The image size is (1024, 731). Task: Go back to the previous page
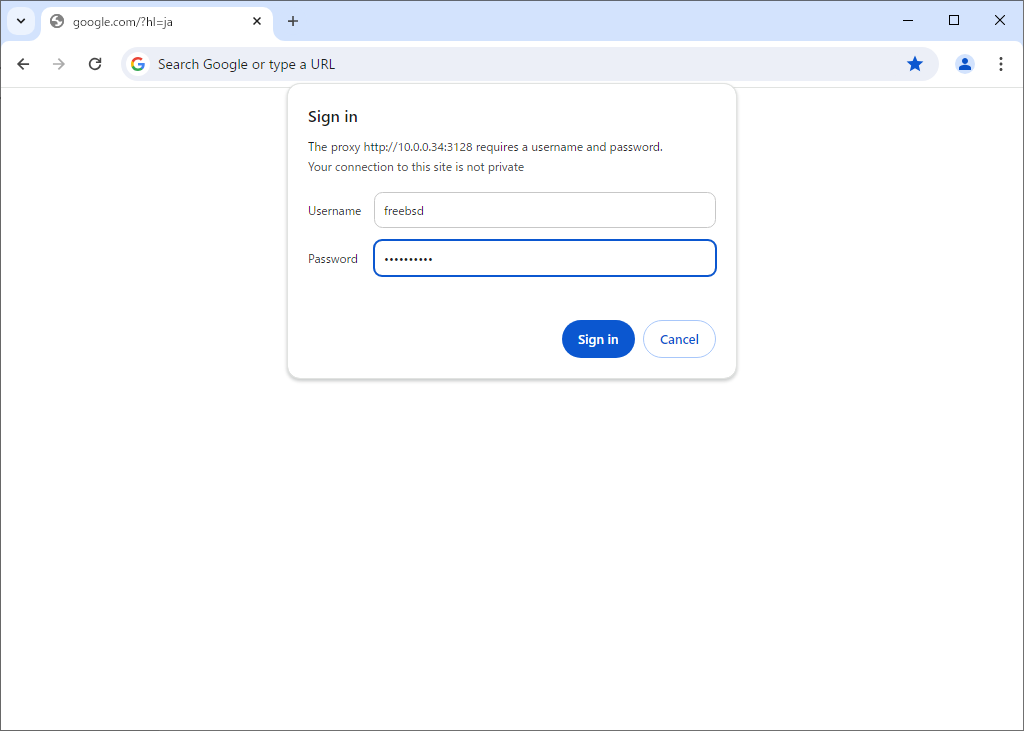pos(23,64)
